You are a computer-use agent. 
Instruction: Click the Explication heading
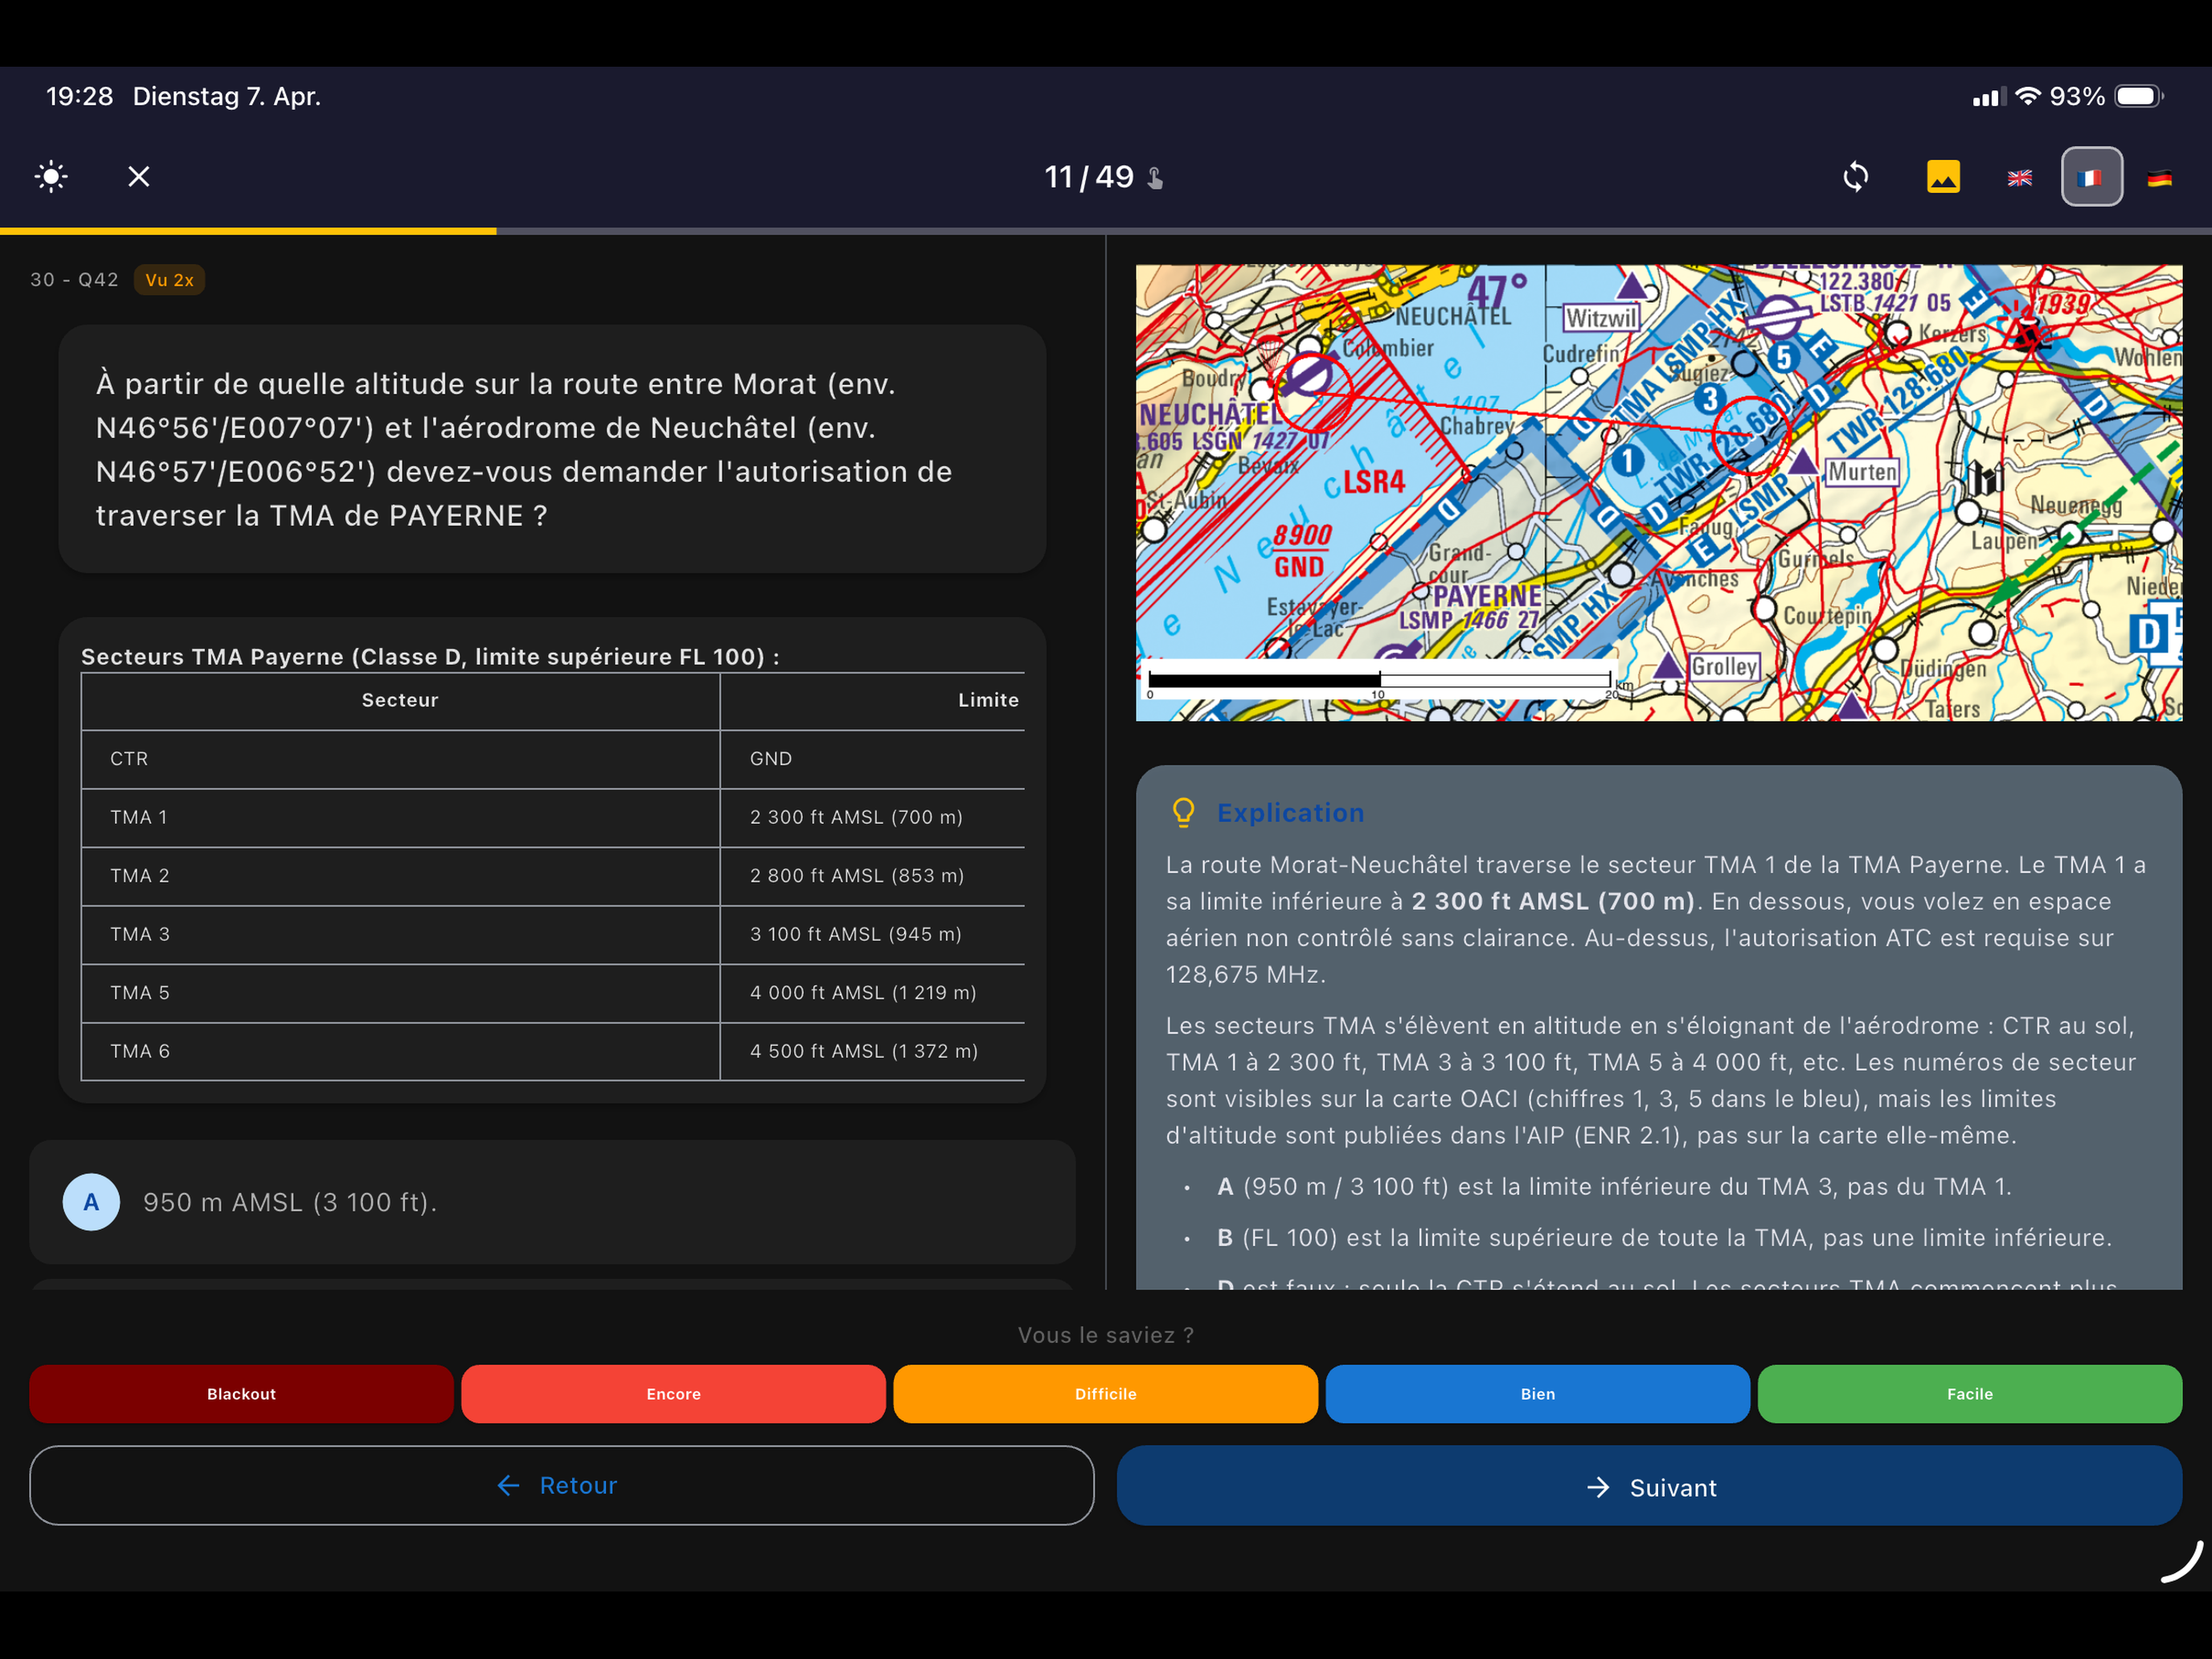(1290, 813)
